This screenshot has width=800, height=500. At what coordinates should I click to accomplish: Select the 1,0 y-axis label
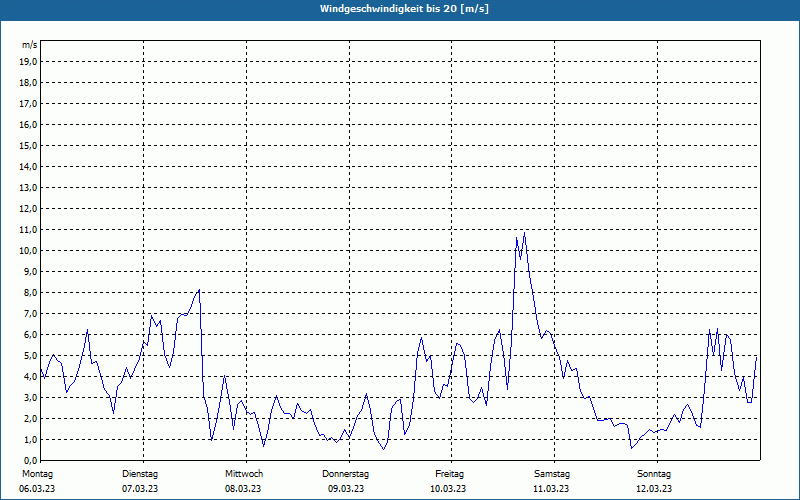point(30,439)
